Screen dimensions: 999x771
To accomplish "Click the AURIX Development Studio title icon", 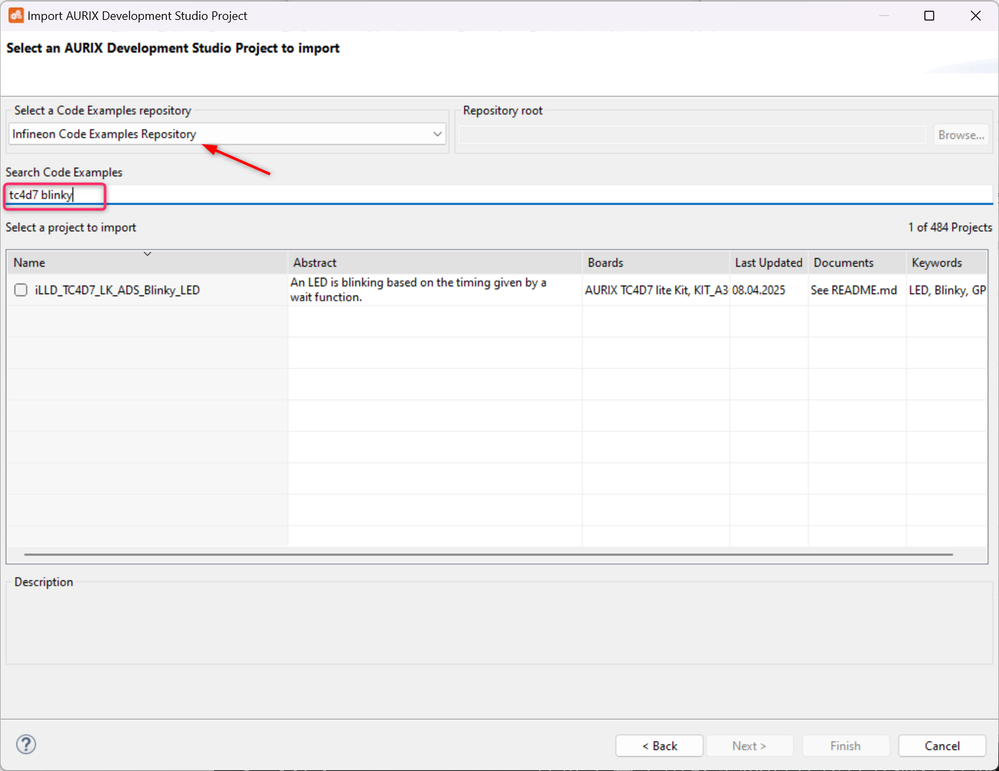I will [15, 16].
